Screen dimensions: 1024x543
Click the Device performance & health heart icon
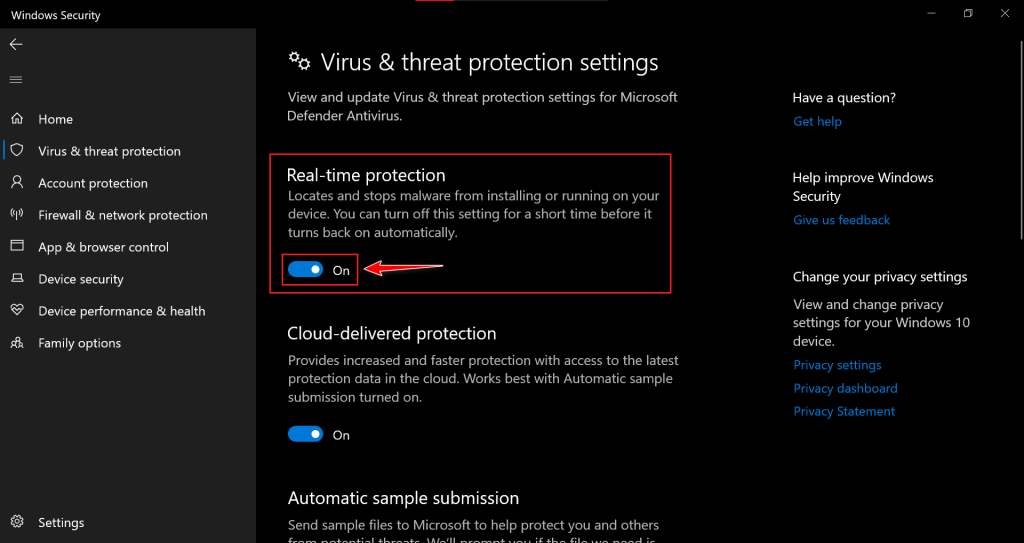pos(17,311)
